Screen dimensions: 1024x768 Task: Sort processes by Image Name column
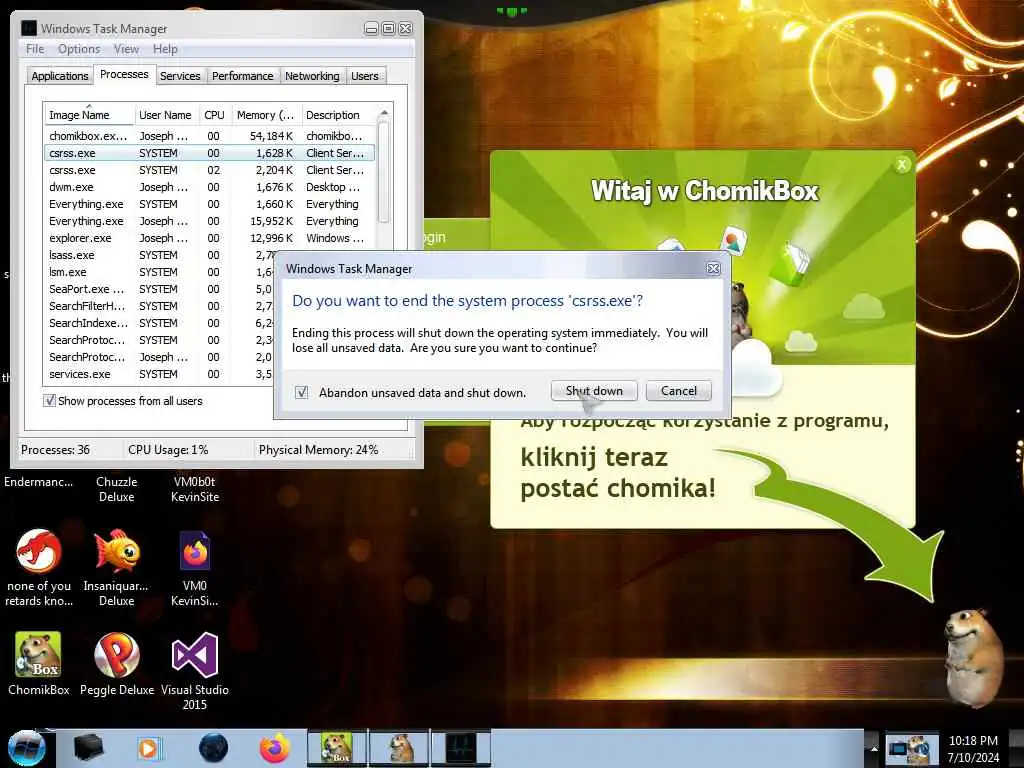click(88, 115)
